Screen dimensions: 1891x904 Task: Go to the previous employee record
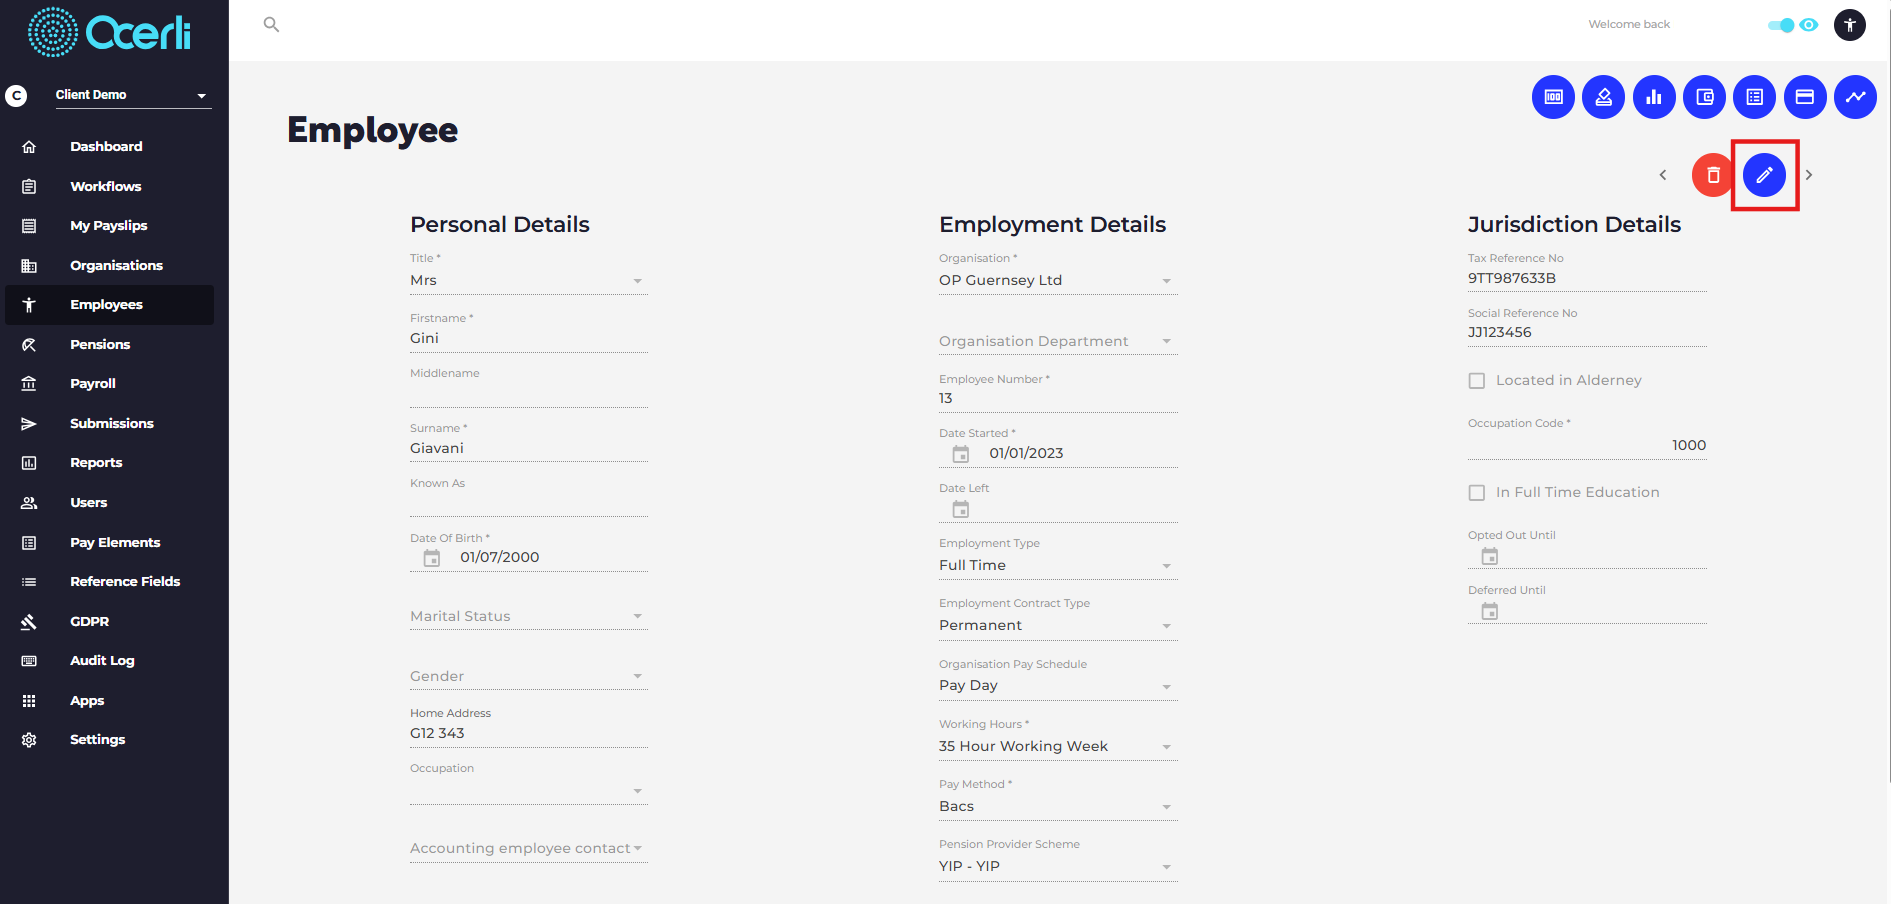coord(1663,175)
